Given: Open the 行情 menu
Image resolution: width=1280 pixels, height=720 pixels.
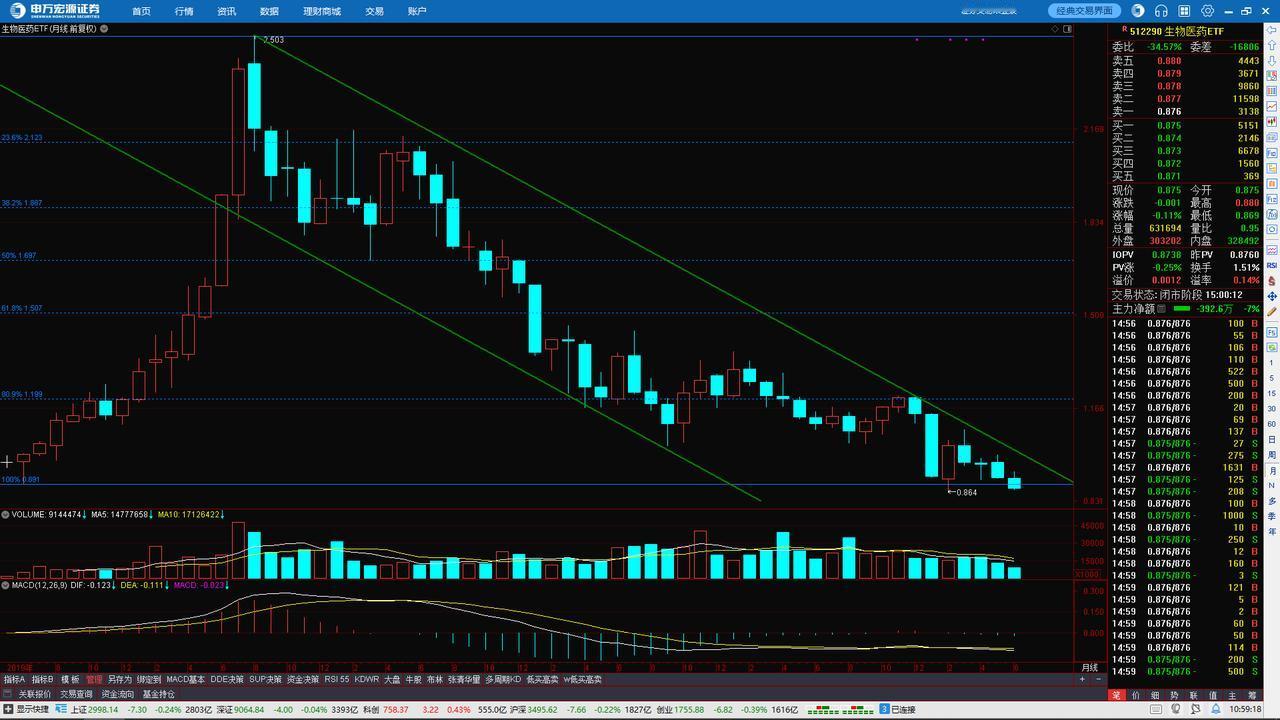Looking at the screenshot, I should point(184,11).
